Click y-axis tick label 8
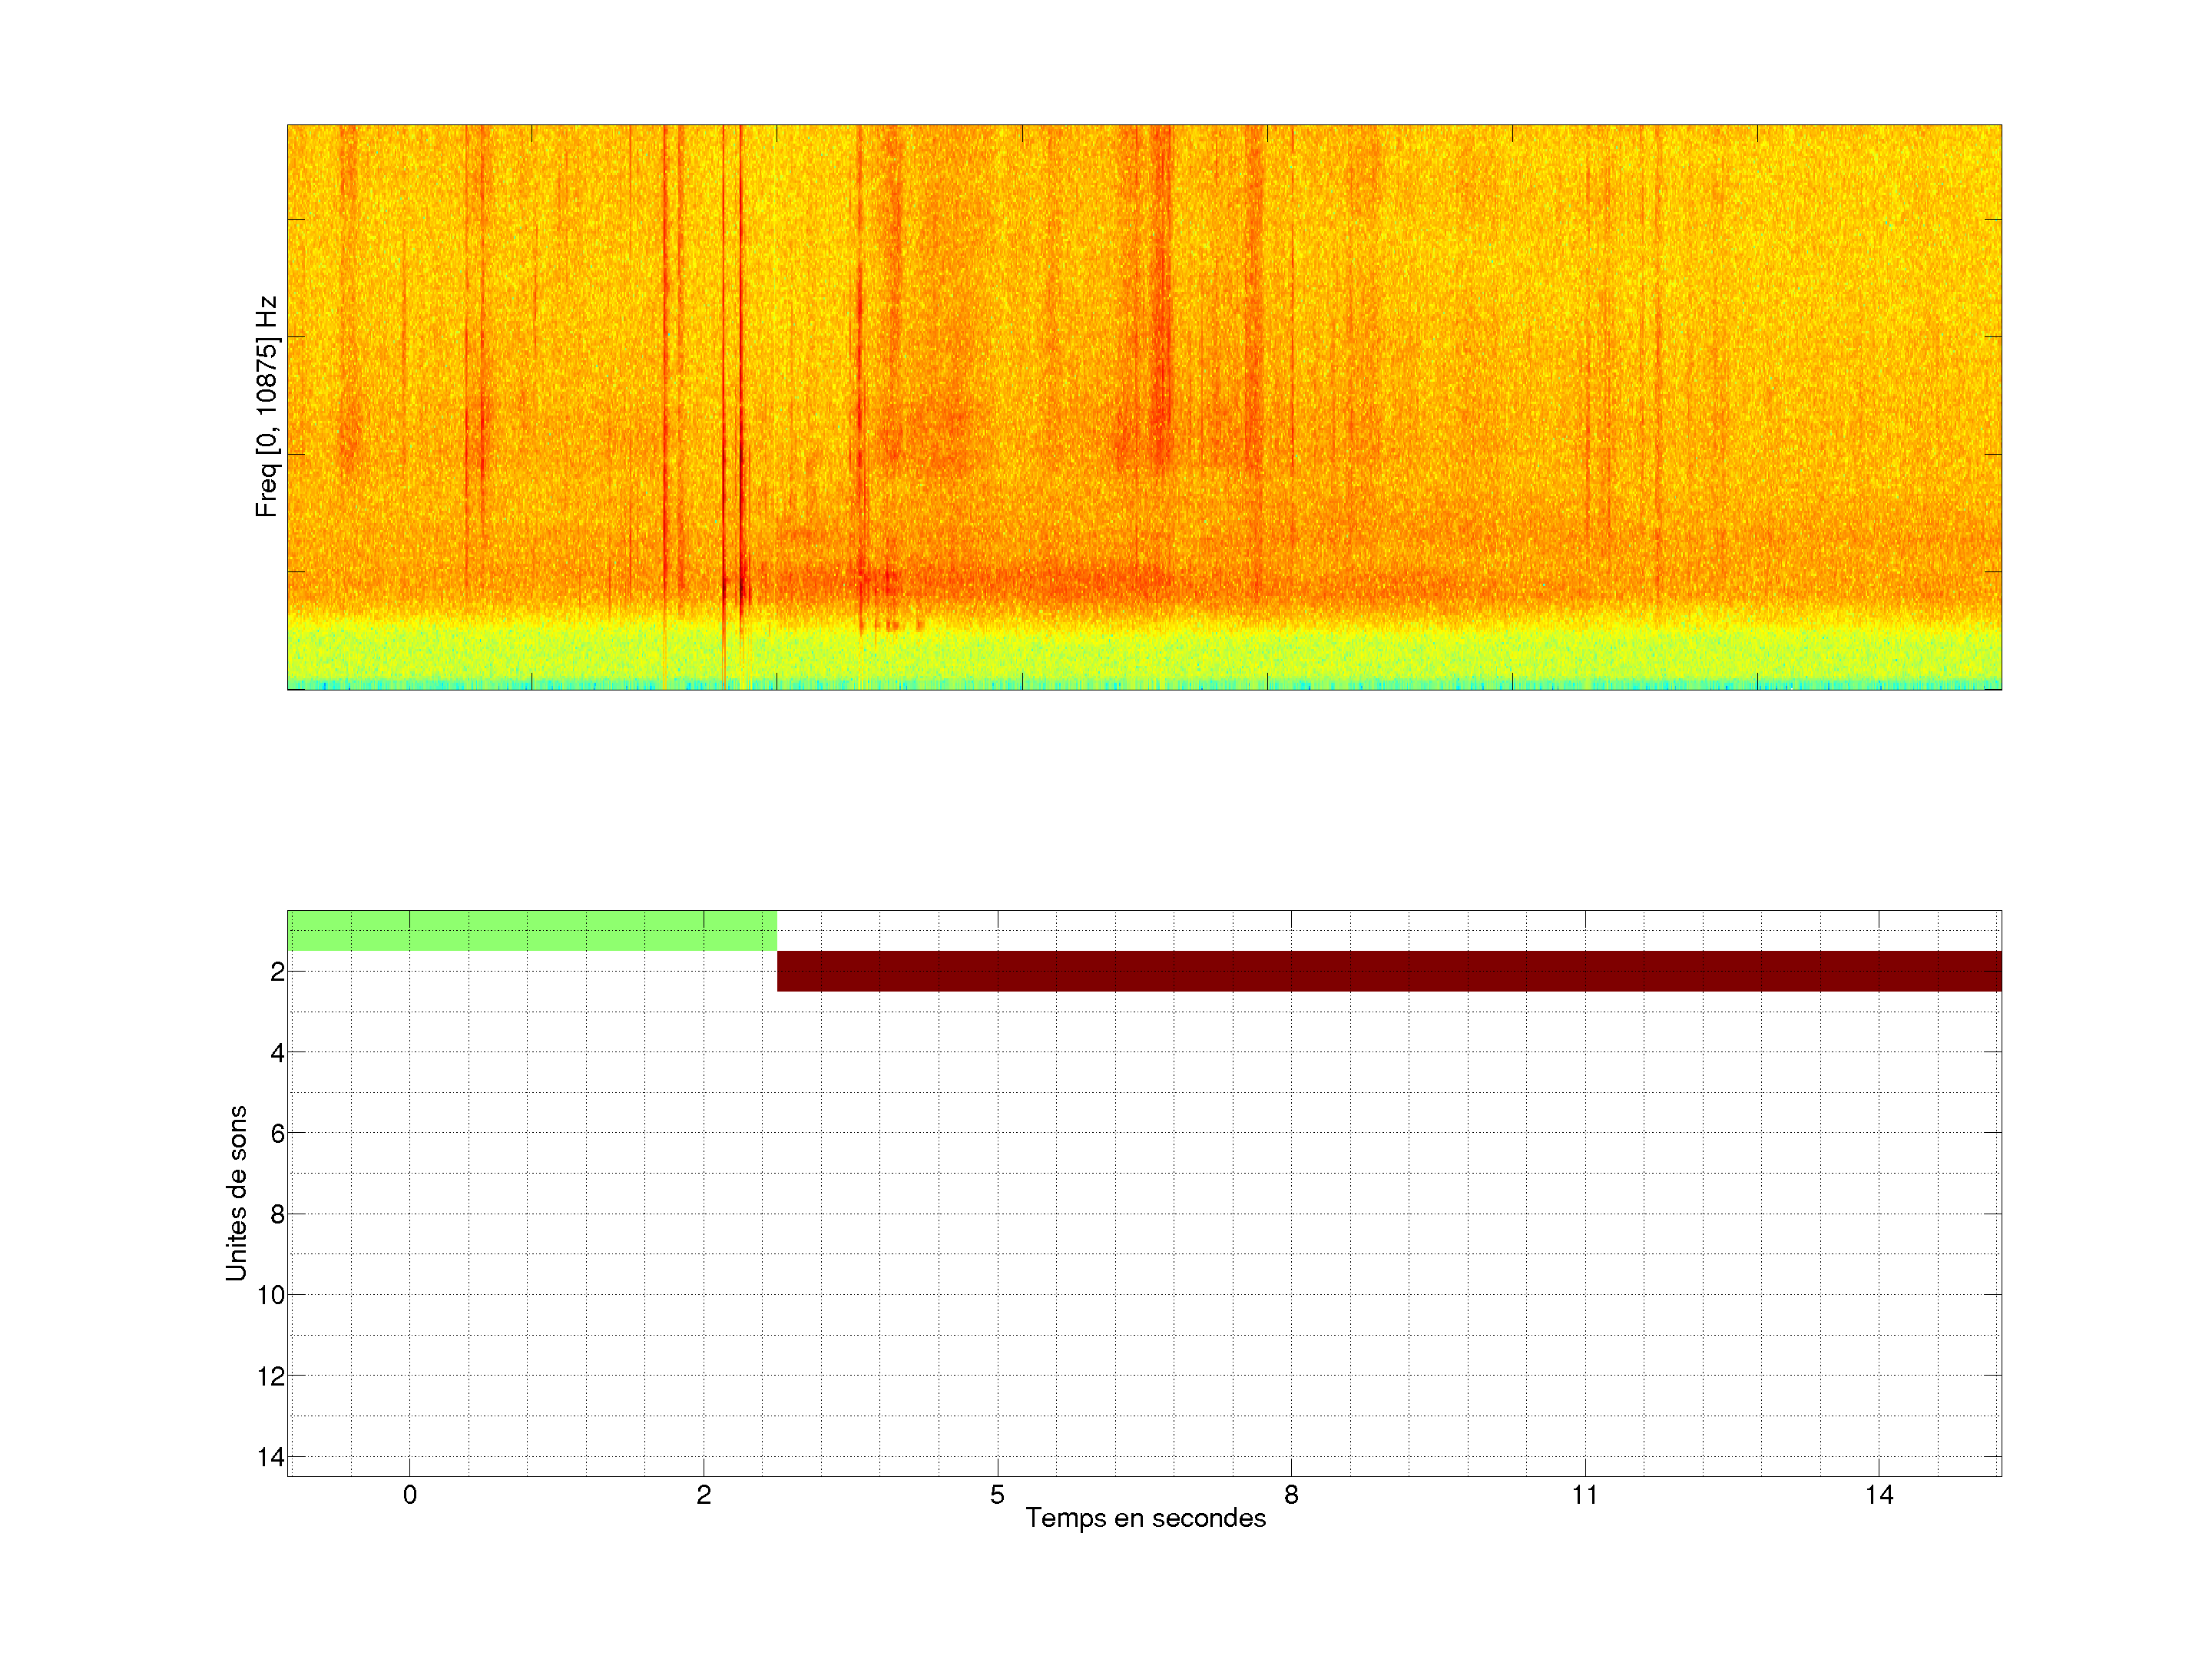Image resolution: width=2212 pixels, height=1659 pixels. (277, 1215)
